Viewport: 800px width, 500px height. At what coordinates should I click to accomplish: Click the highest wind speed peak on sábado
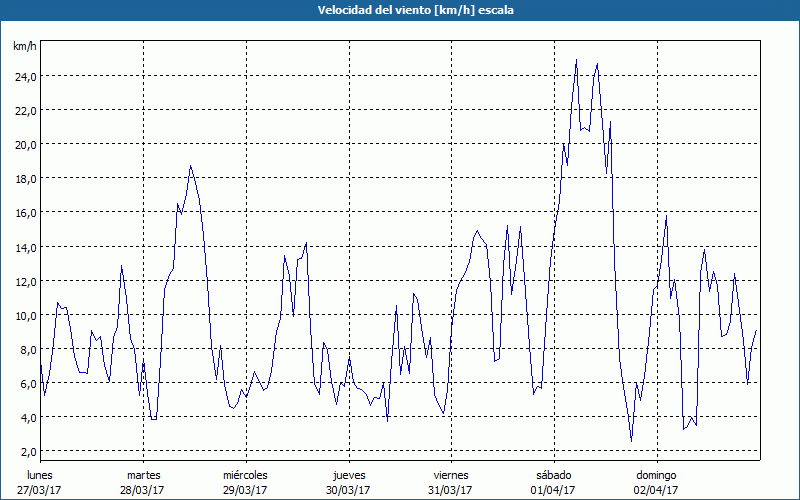point(576,60)
